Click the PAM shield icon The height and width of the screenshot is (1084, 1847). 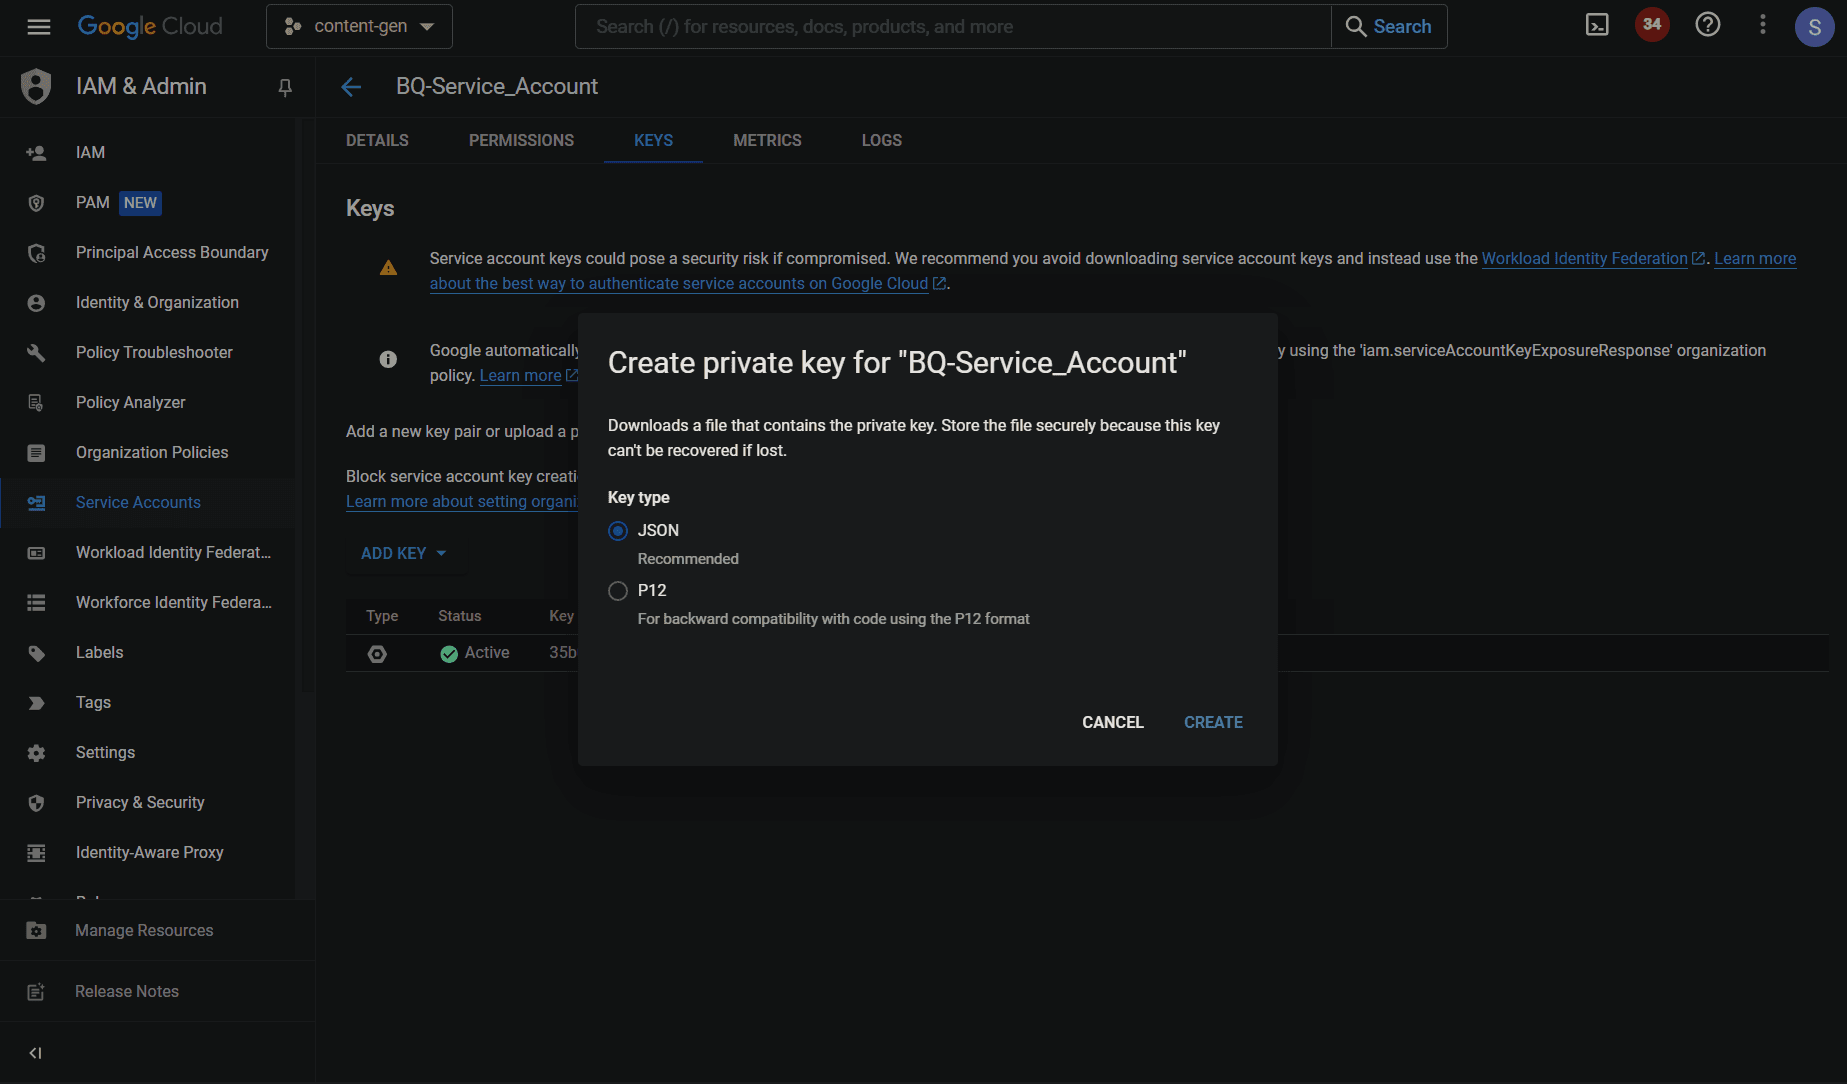pos(36,203)
